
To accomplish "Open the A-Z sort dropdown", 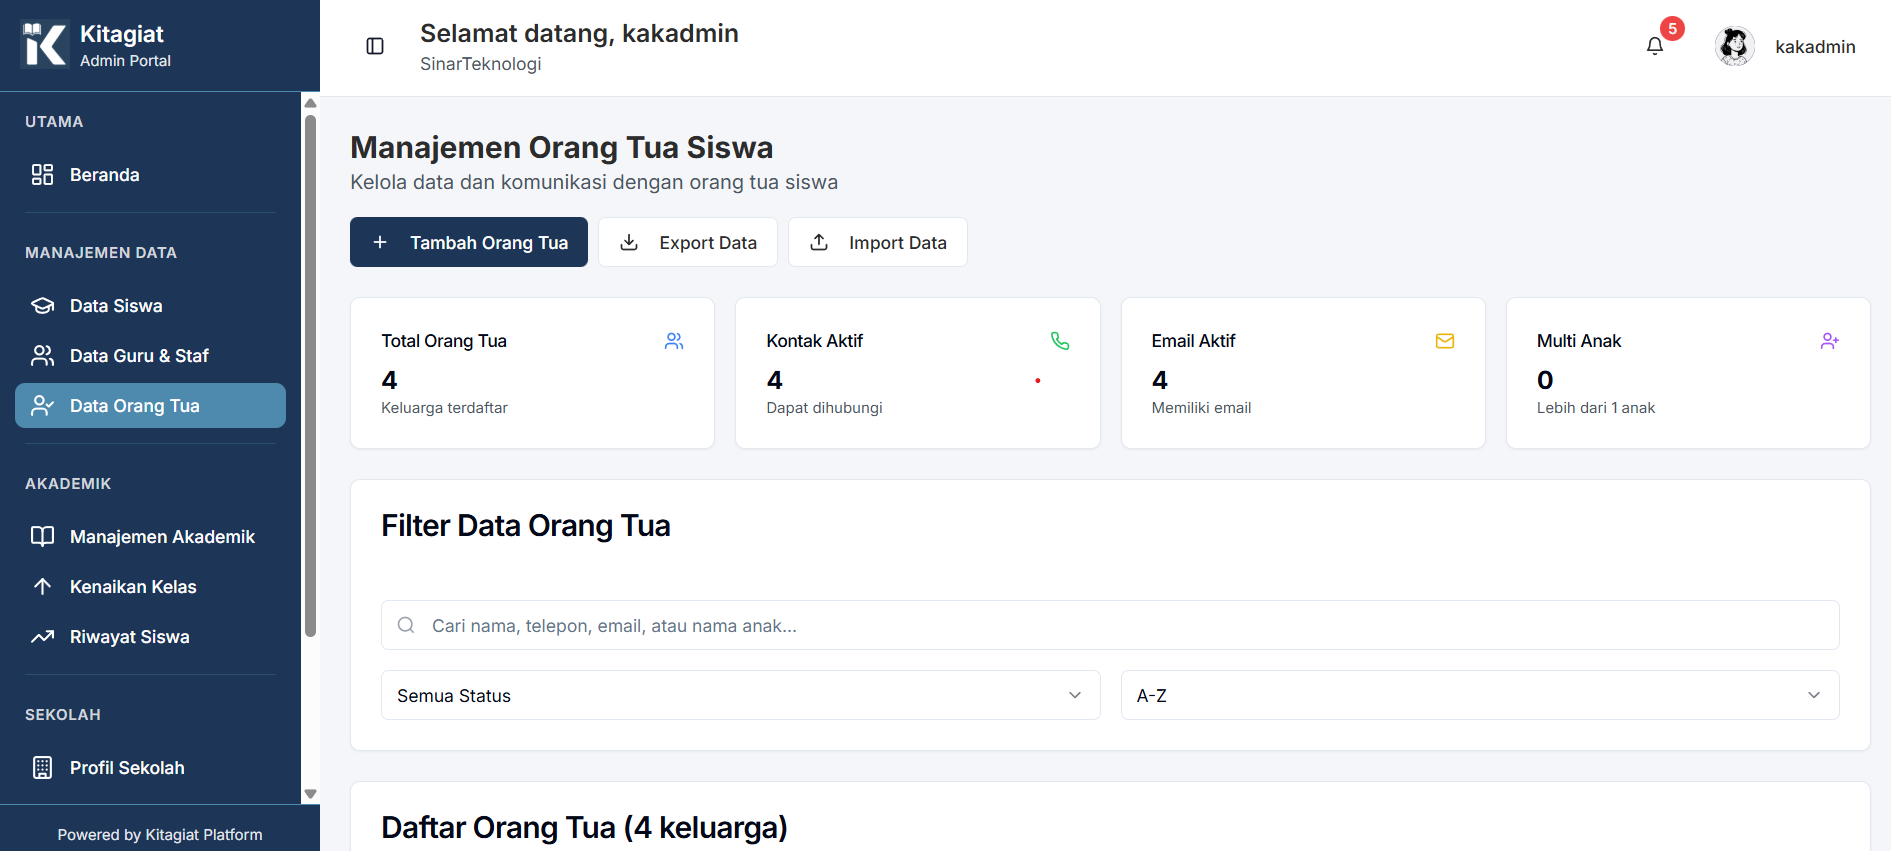I will tap(1480, 695).
